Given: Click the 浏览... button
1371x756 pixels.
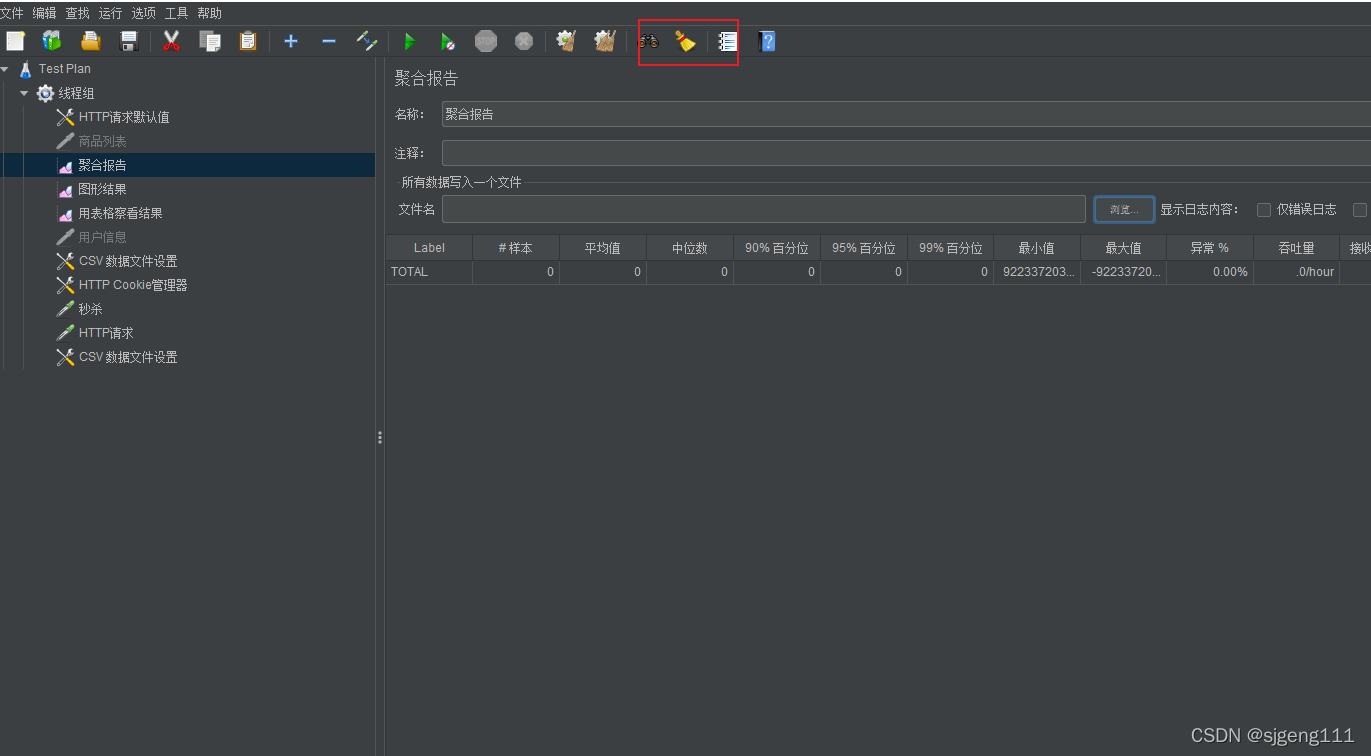Looking at the screenshot, I should click(1125, 209).
